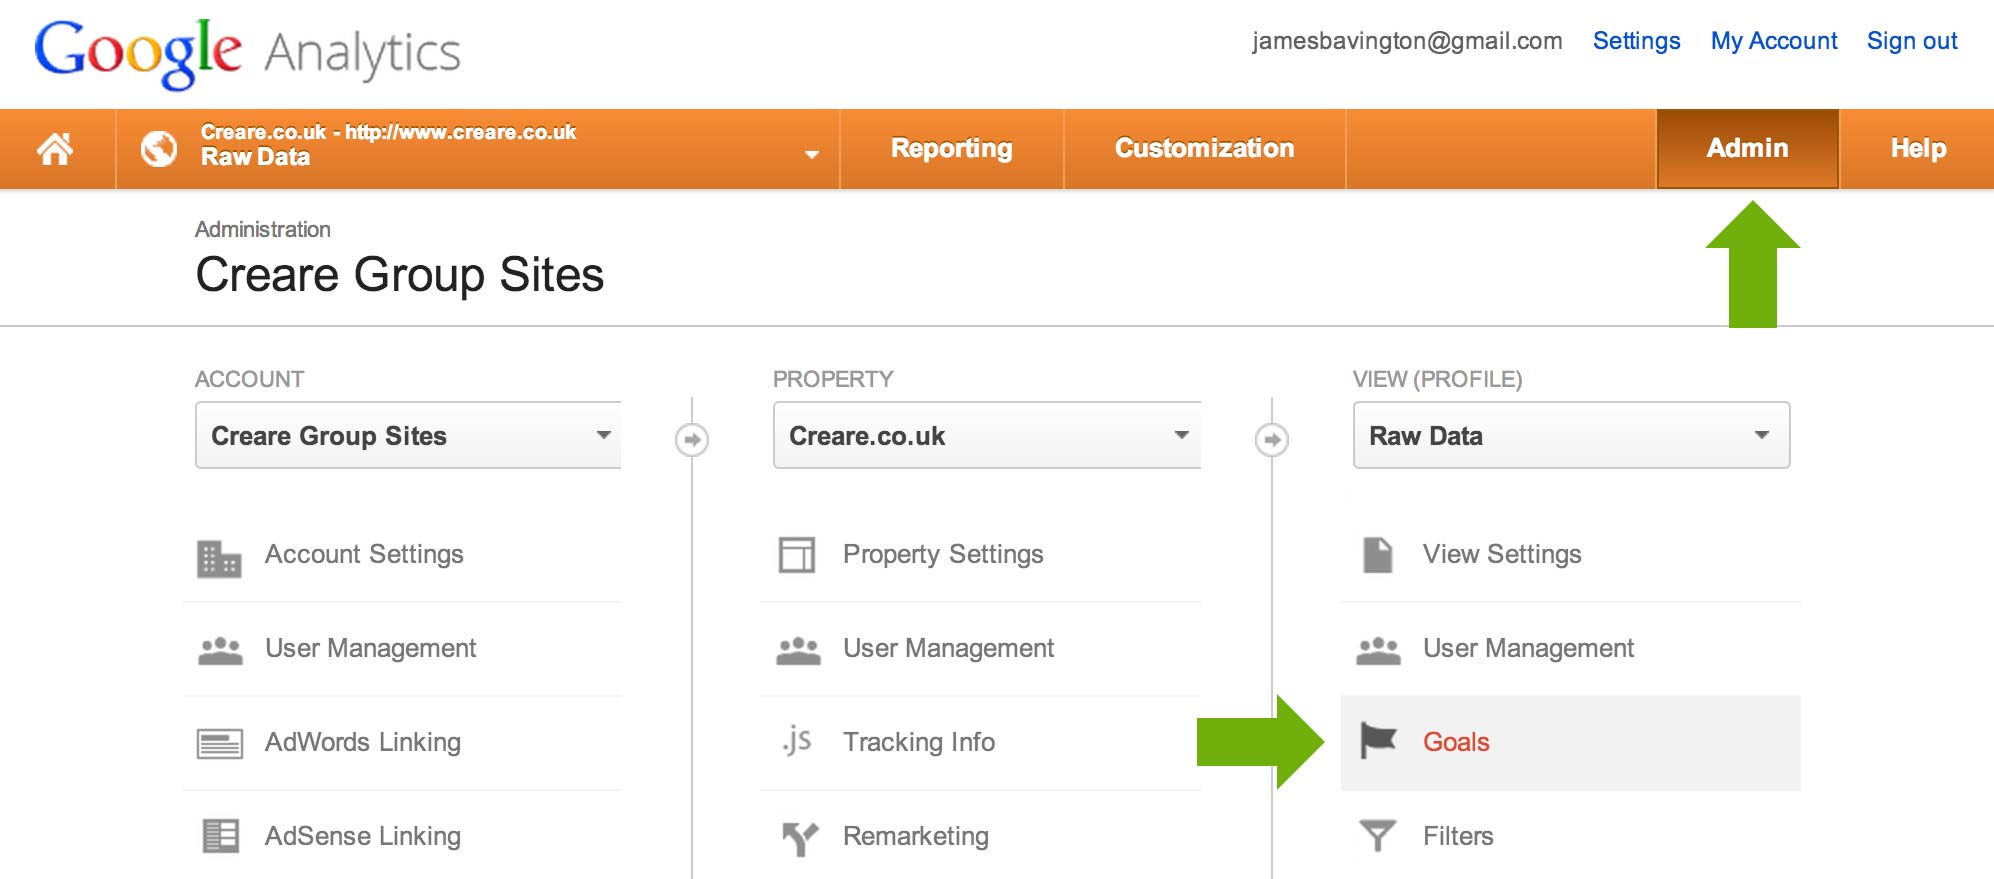Select the Admin tab

click(1747, 149)
